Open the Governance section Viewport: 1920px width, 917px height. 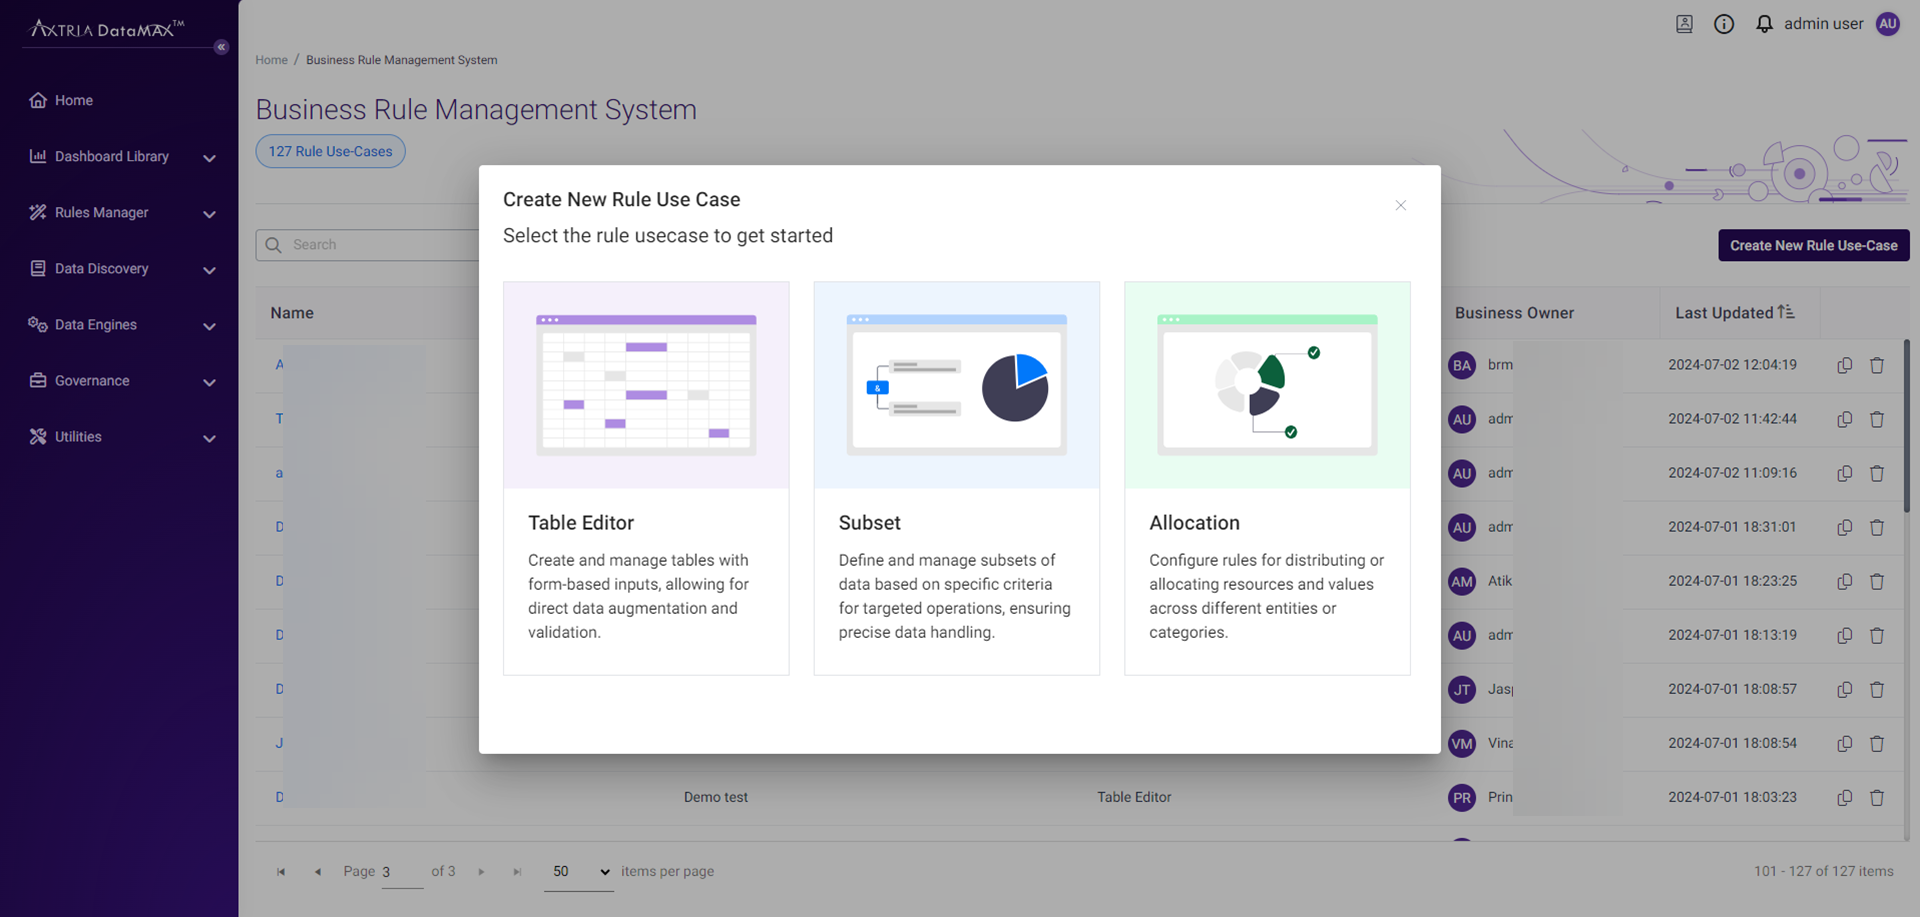(x=92, y=380)
